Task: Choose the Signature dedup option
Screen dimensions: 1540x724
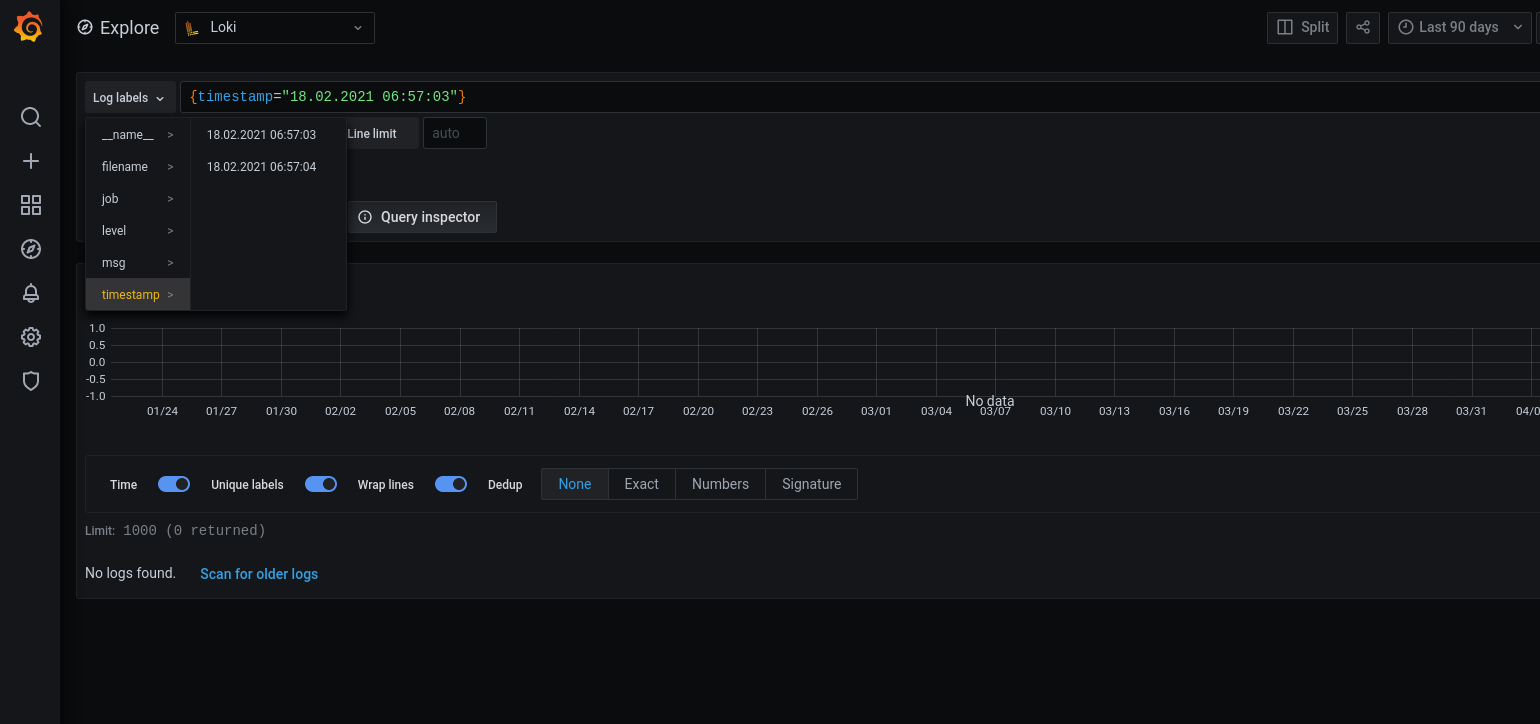Action: click(x=811, y=484)
